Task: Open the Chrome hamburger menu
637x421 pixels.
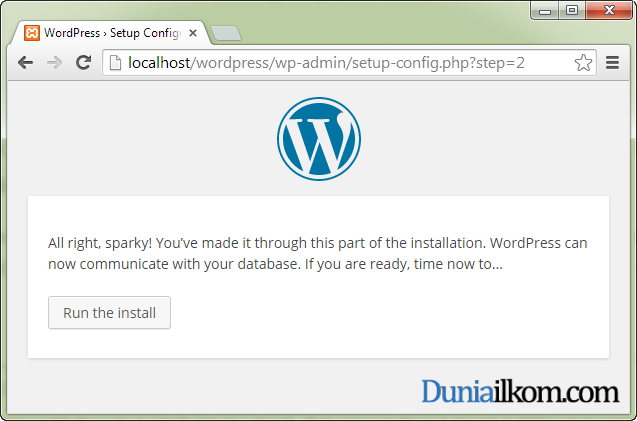Action: 612,63
